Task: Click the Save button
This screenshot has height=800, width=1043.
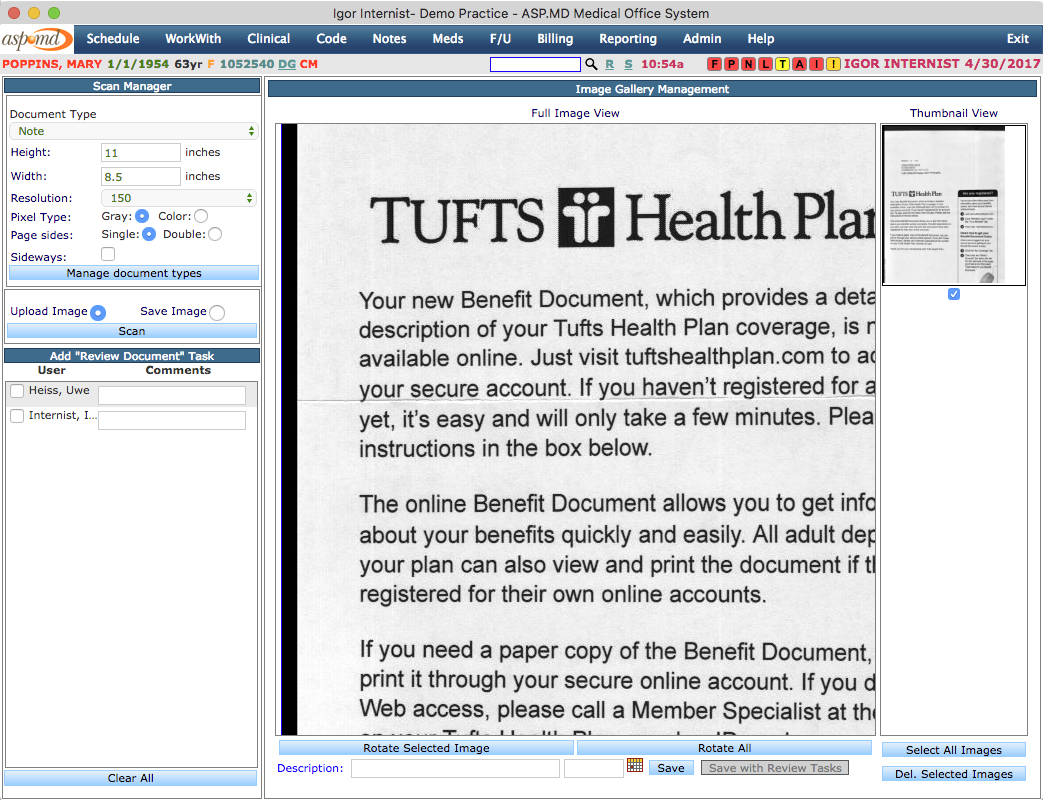Action: (x=670, y=767)
